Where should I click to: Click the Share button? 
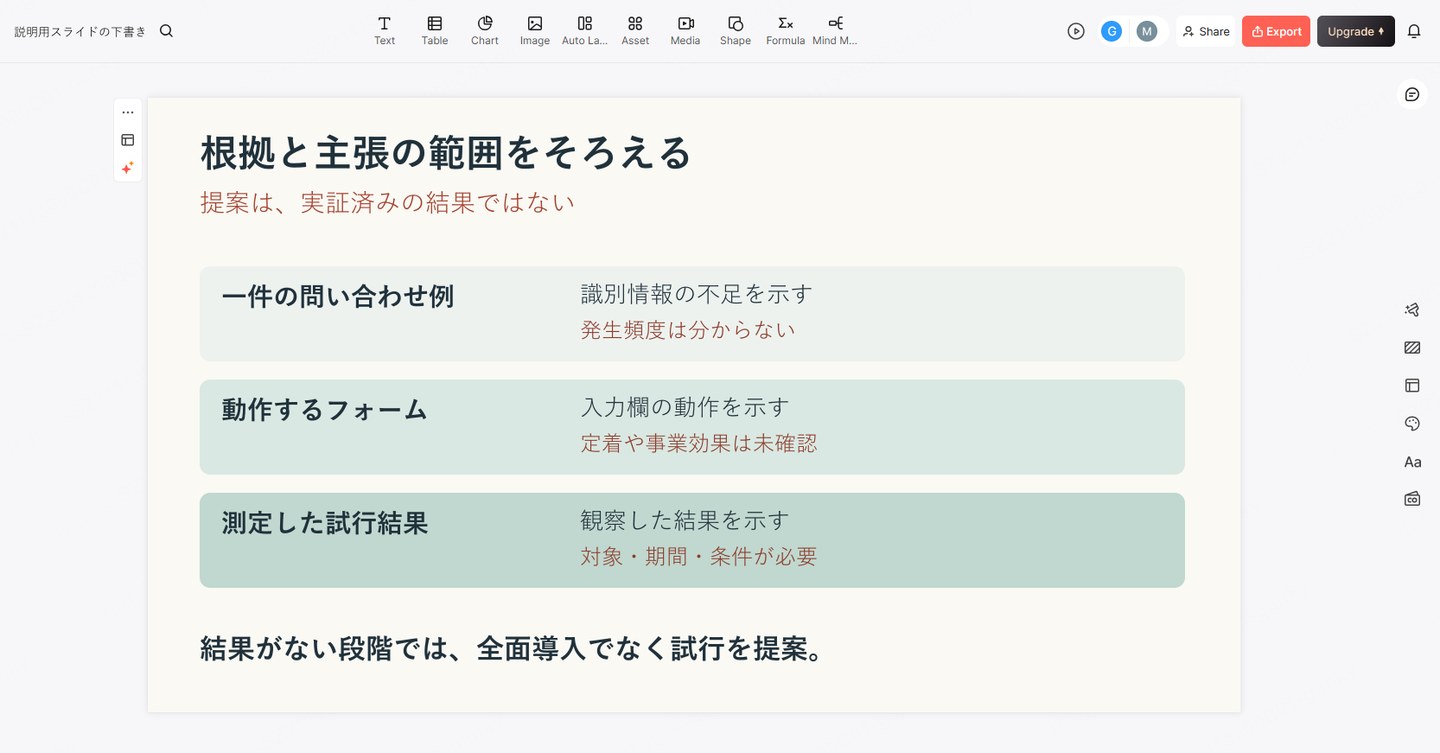(x=1205, y=31)
